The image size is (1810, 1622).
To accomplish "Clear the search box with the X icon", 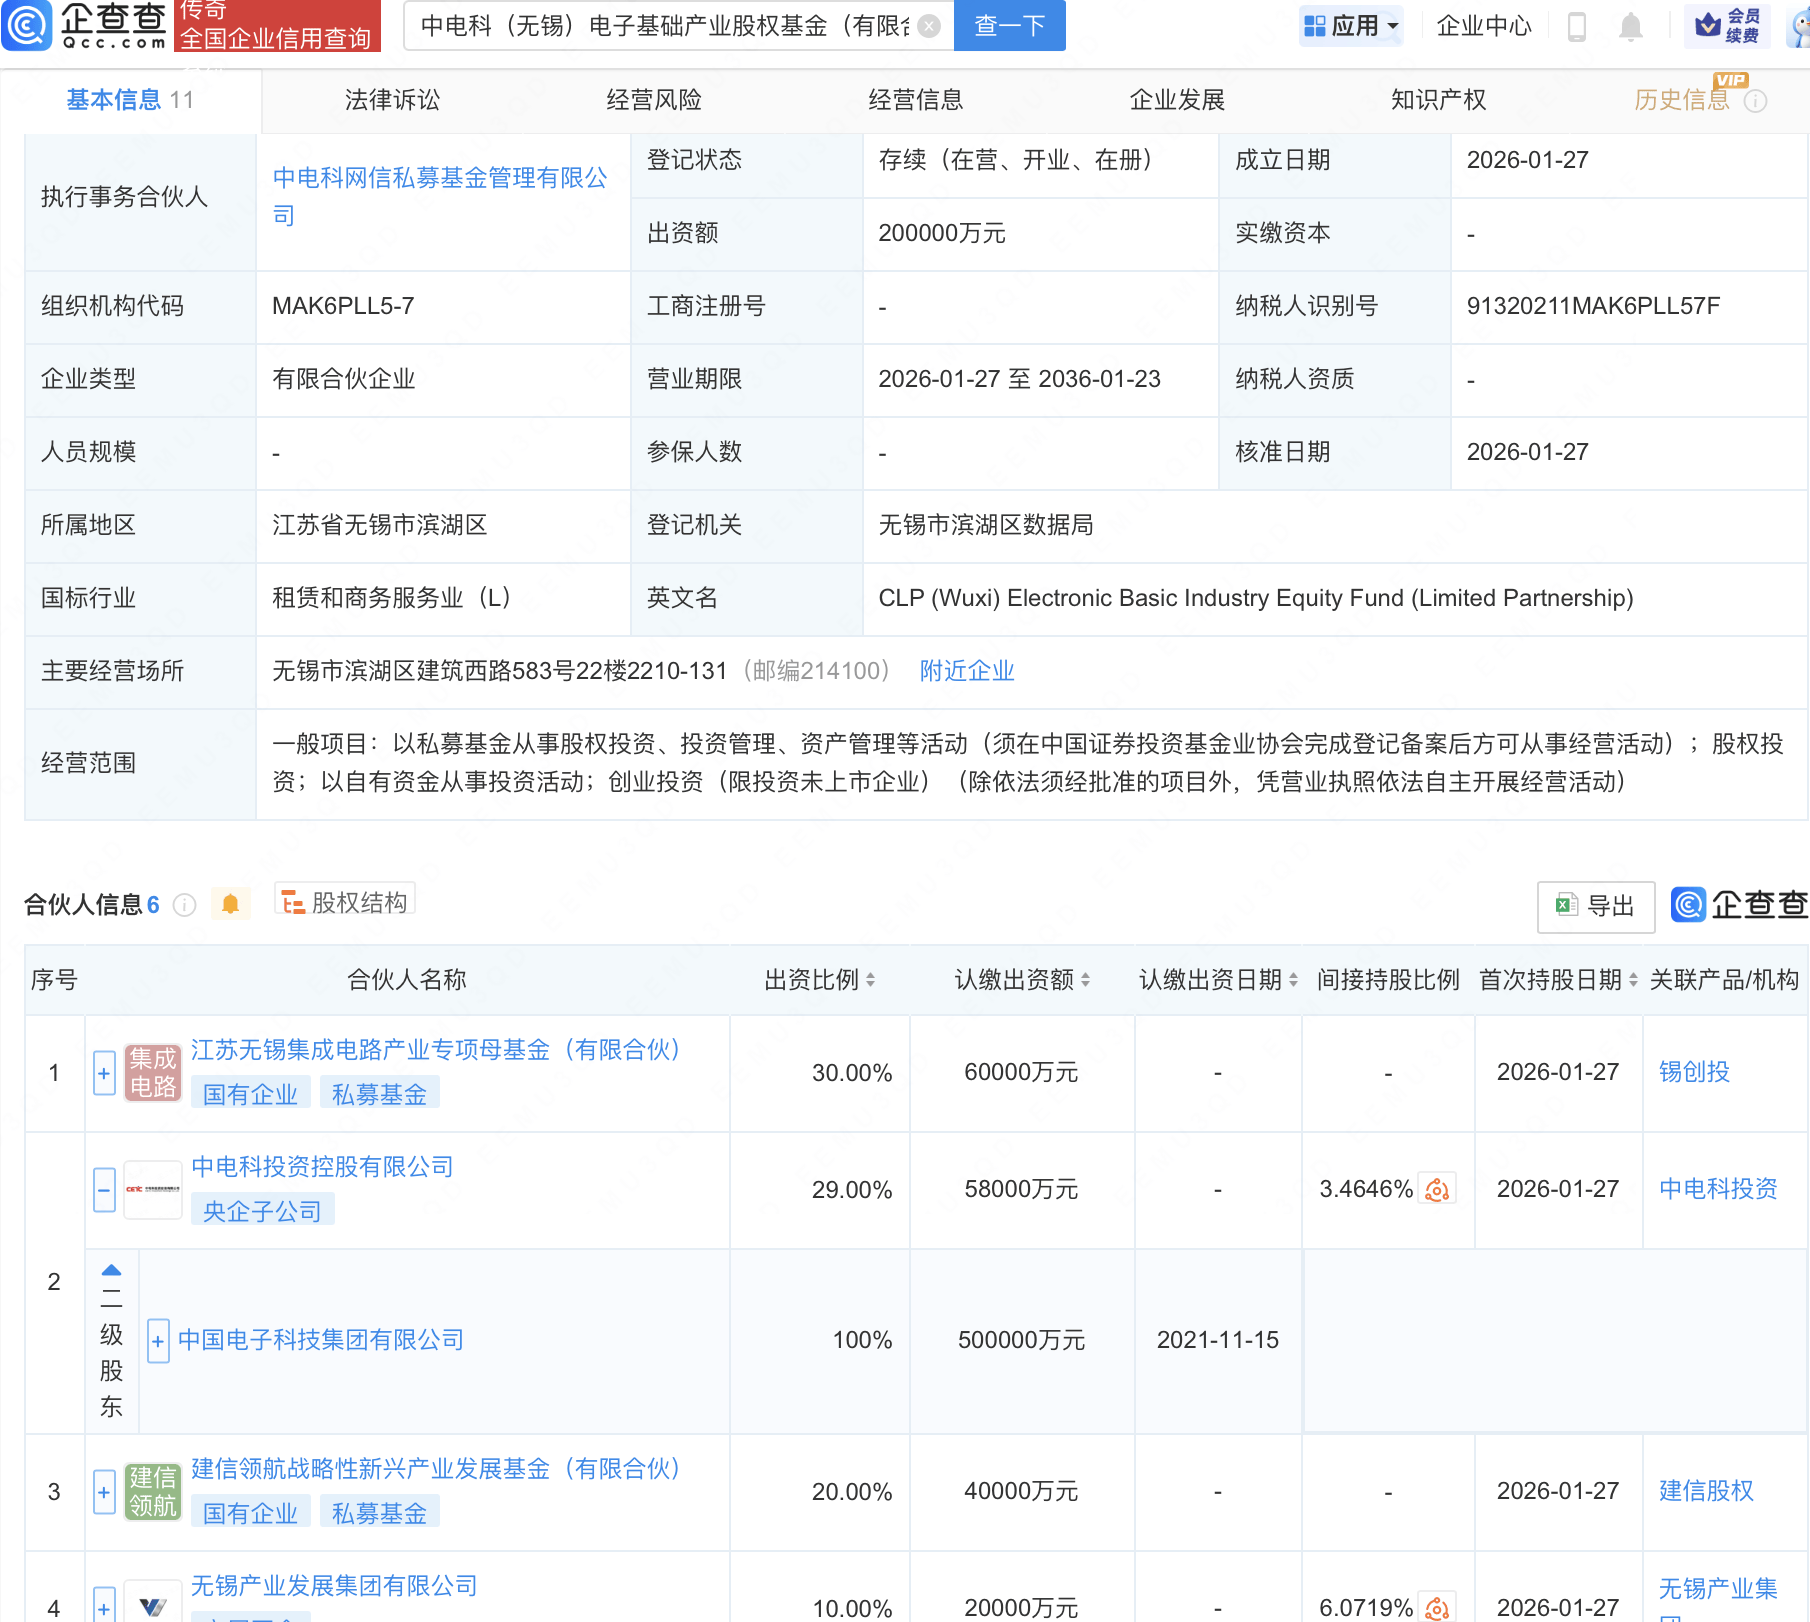I will click(929, 26).
